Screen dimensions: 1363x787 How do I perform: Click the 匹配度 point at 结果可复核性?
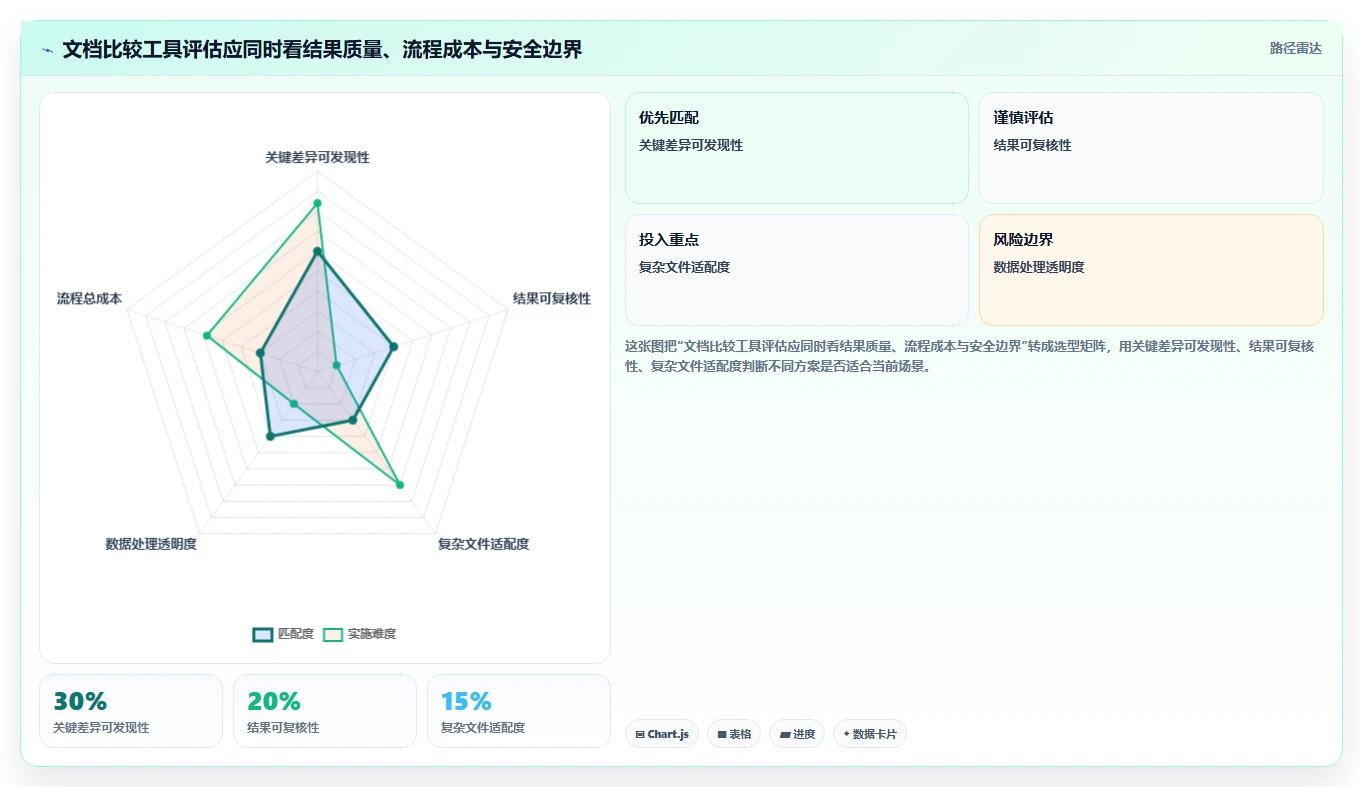393,347
